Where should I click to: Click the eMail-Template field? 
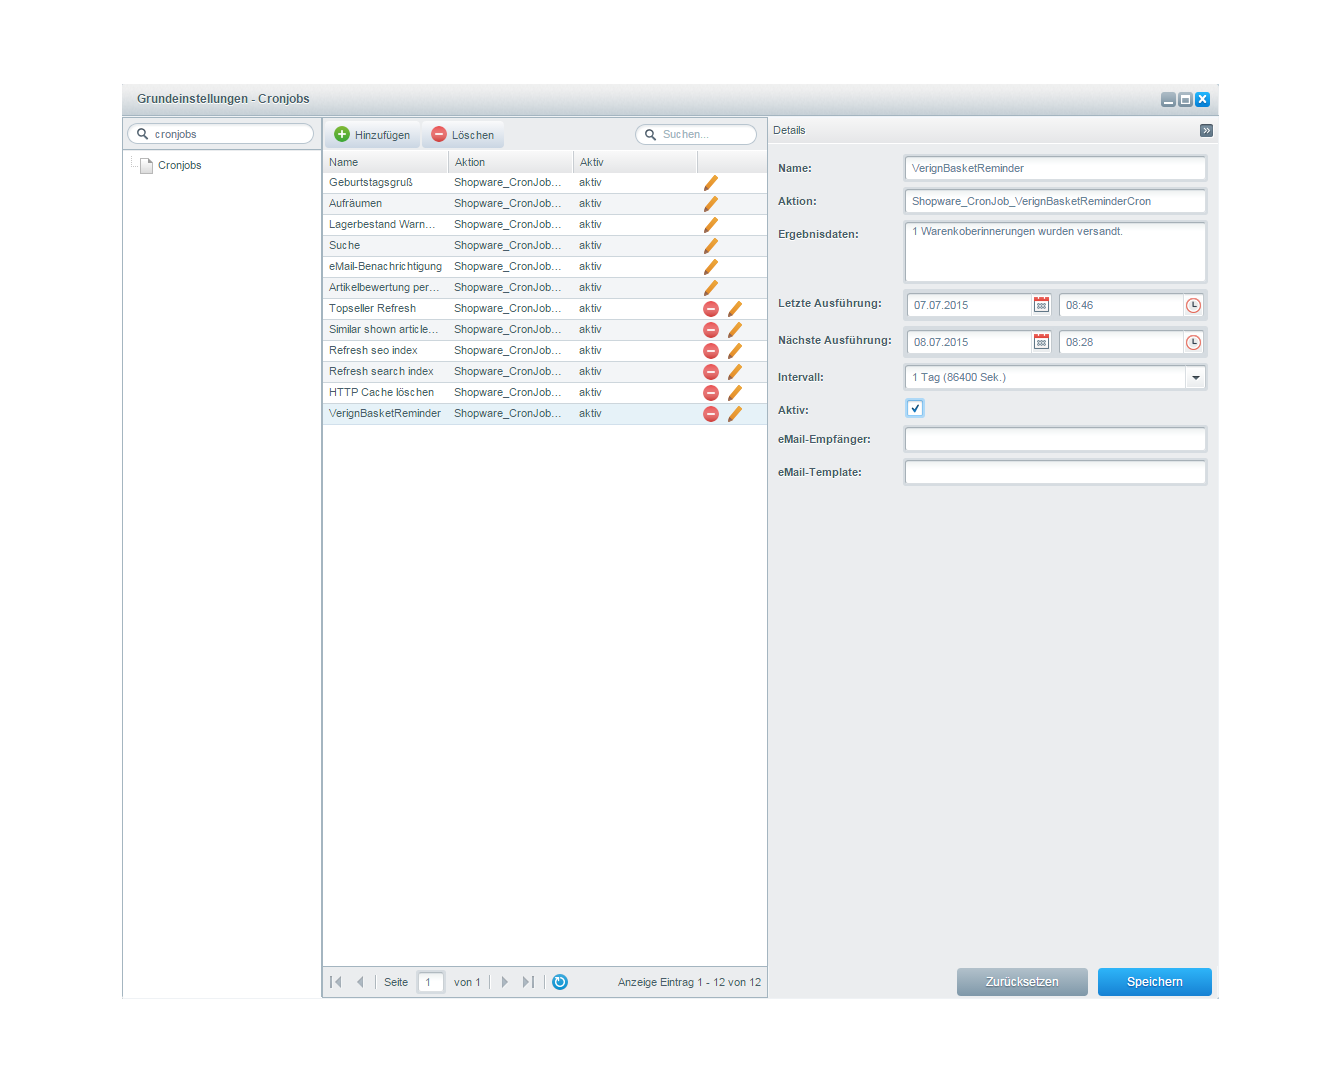1055,472
